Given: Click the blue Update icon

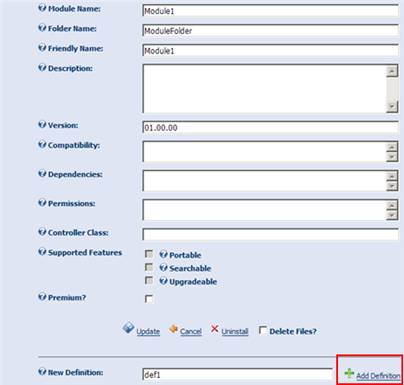Looking at the screenshot, I should [x=128, y=328].
